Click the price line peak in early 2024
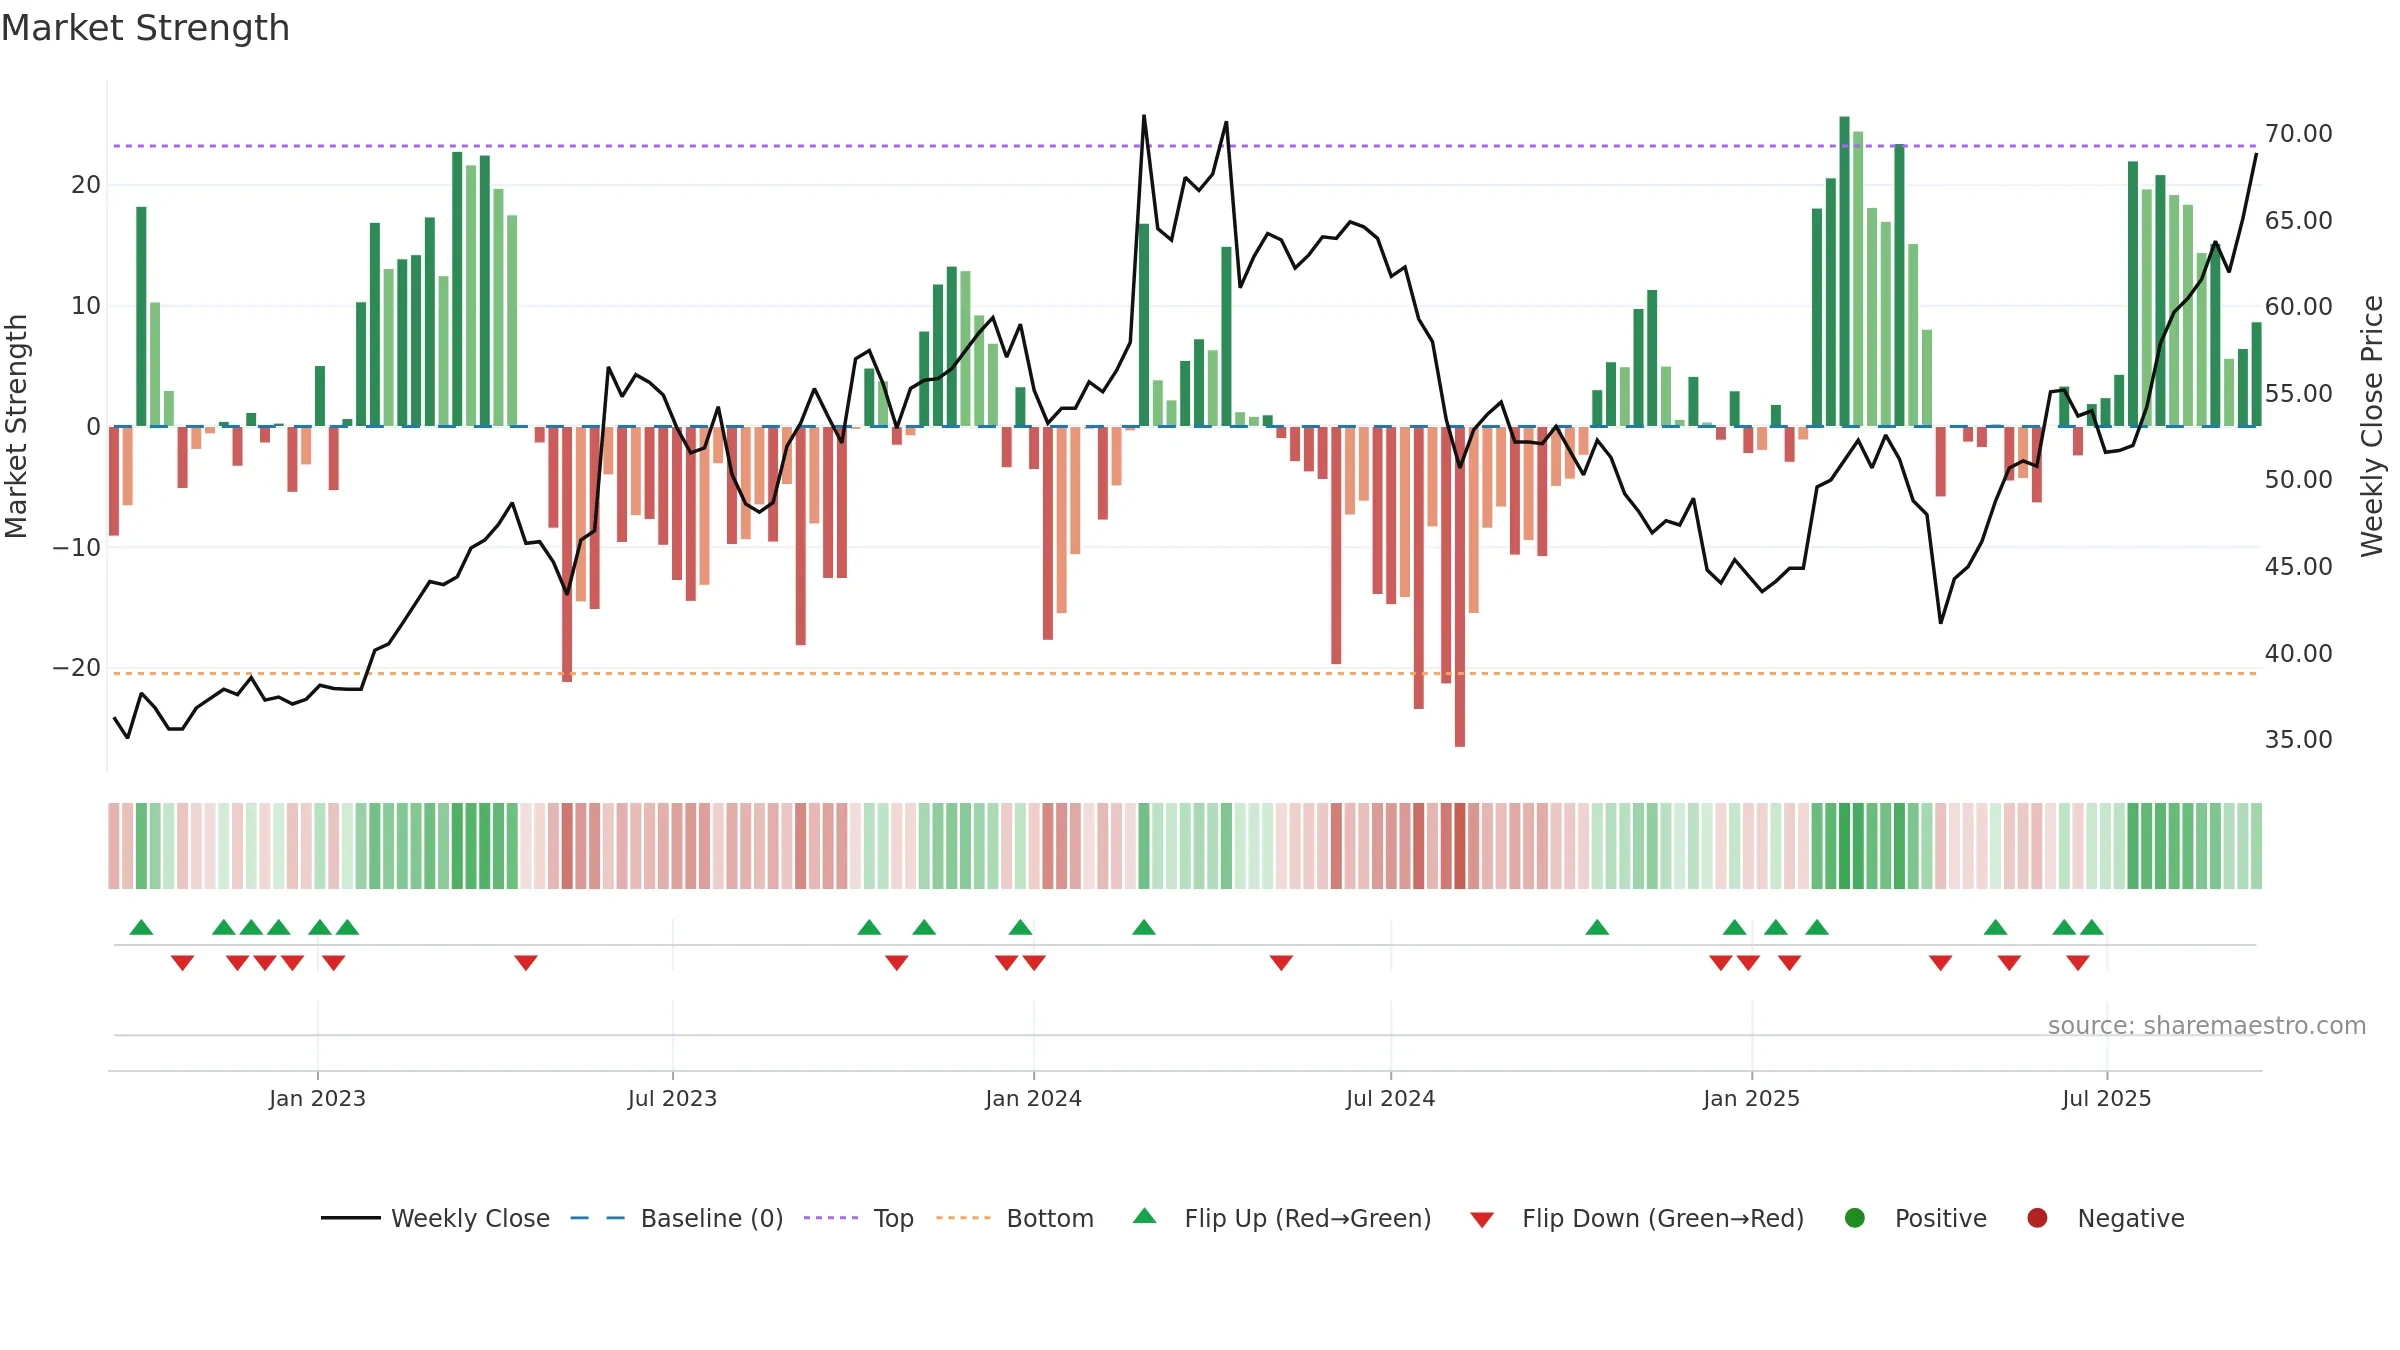This screenshot has height=1350, width=2400. pos(1144,117)
